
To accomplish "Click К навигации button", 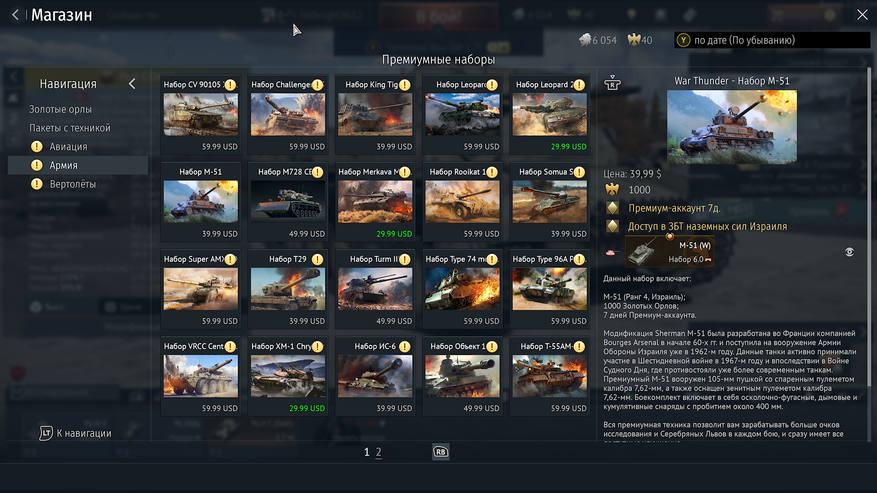I will [x=76, y=433].
